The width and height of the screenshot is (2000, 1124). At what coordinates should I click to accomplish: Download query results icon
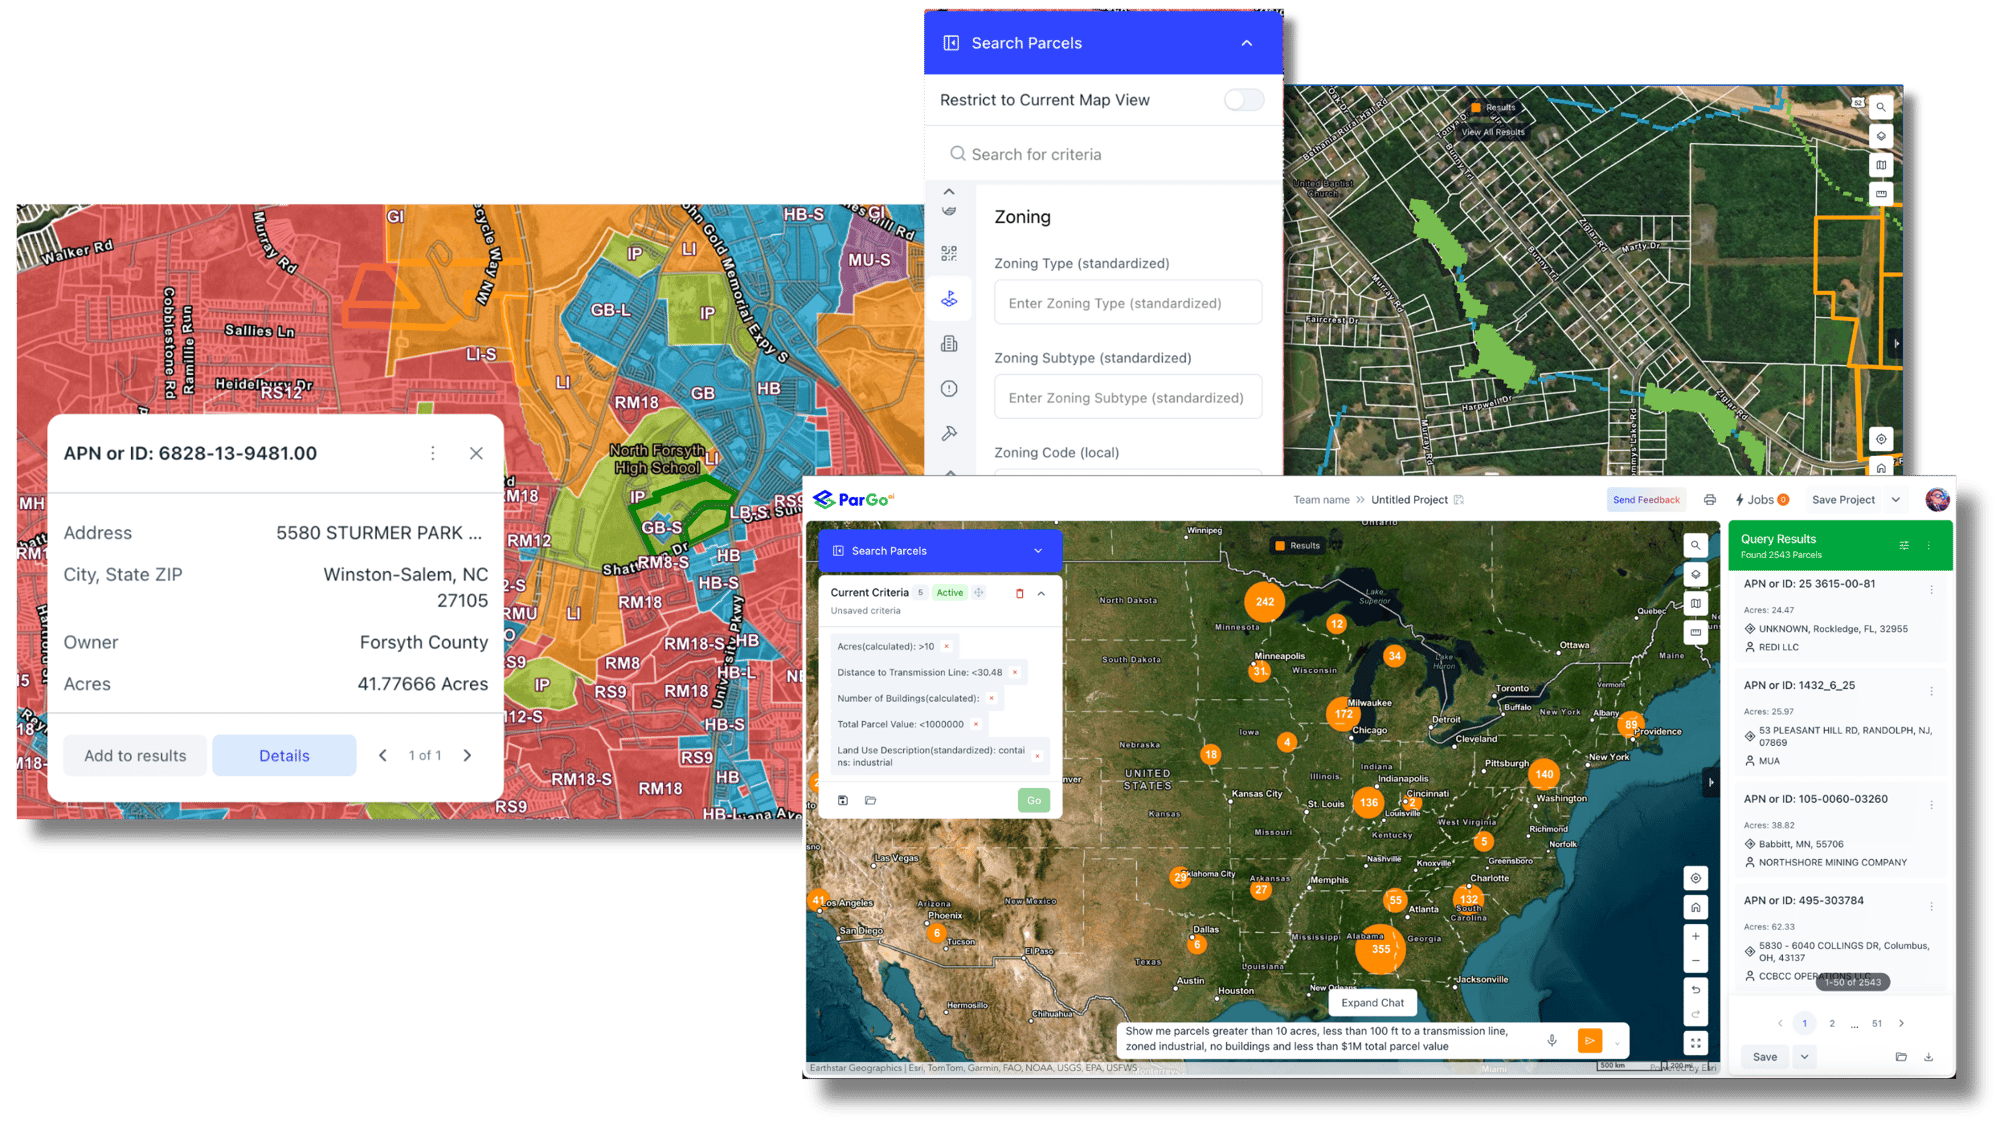pyautogui.click(x=1928, y=1057)
